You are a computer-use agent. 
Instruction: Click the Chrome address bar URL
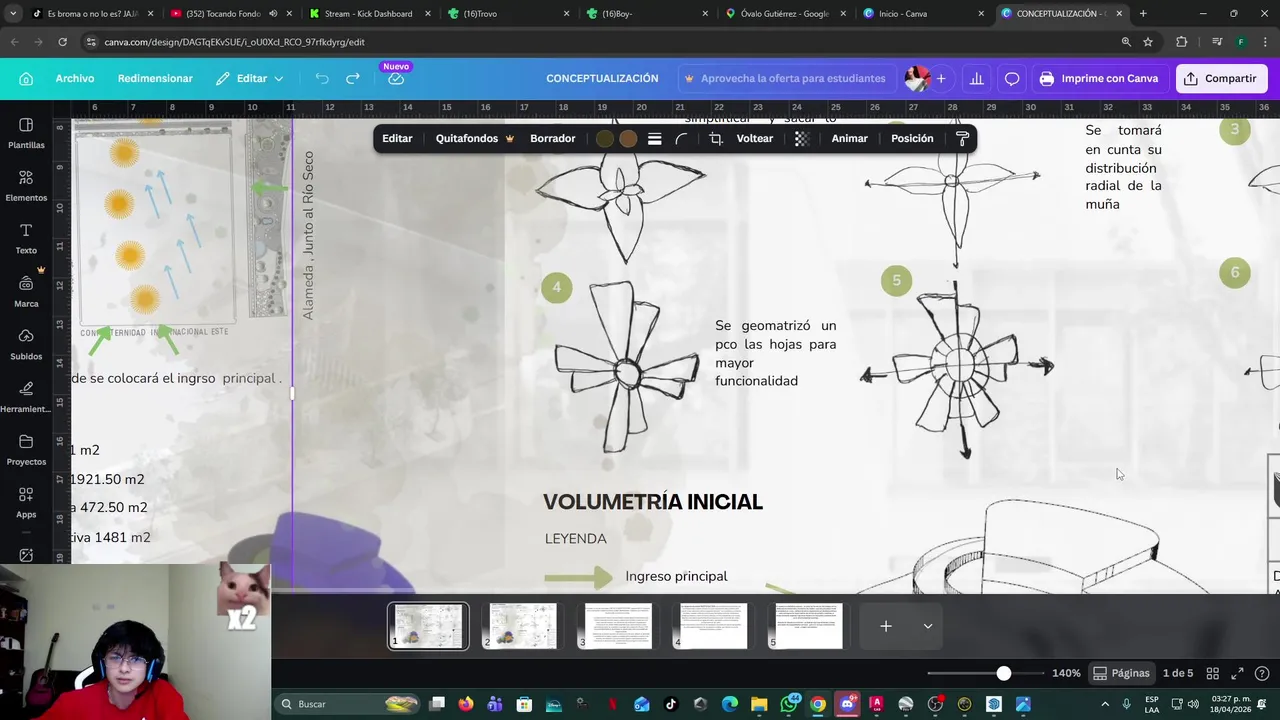pos(234,42)
